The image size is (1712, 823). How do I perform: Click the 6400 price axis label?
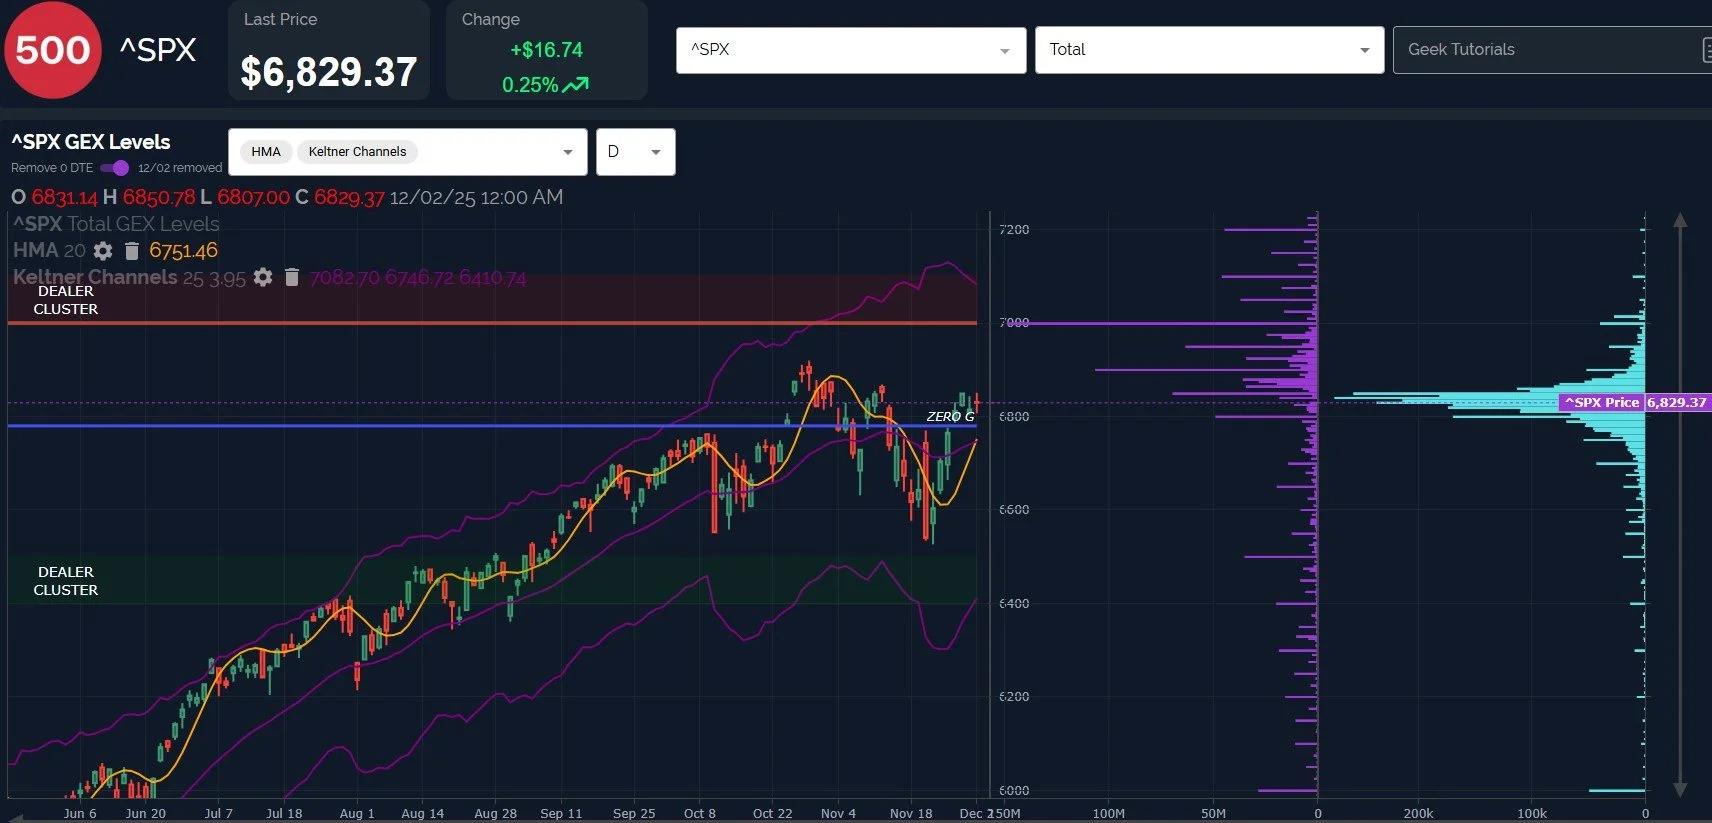[1014, 603]
